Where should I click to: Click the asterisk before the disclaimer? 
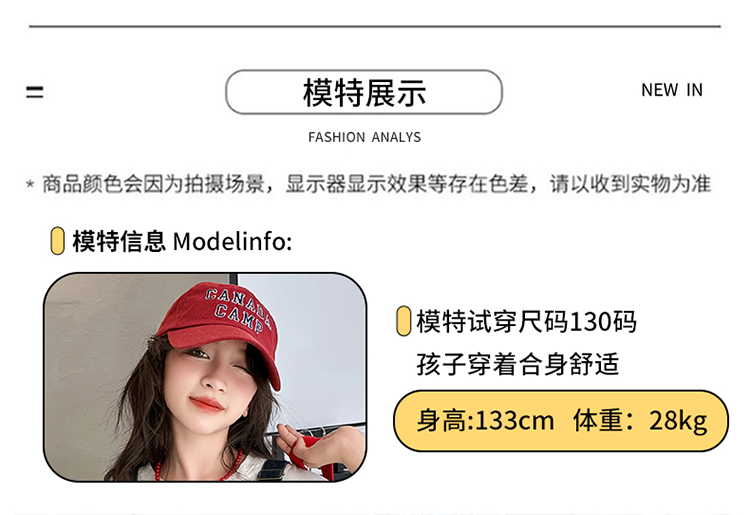[30, 185]
